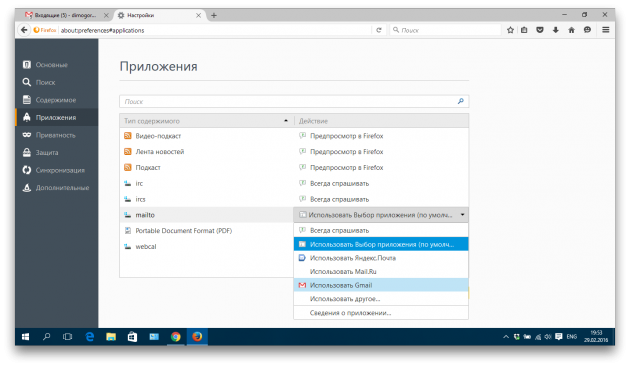Screen dimensions: 630x367
Task: Click the magnifier icon in applications search
Action: pyautogui.click(x=460, y=101)
